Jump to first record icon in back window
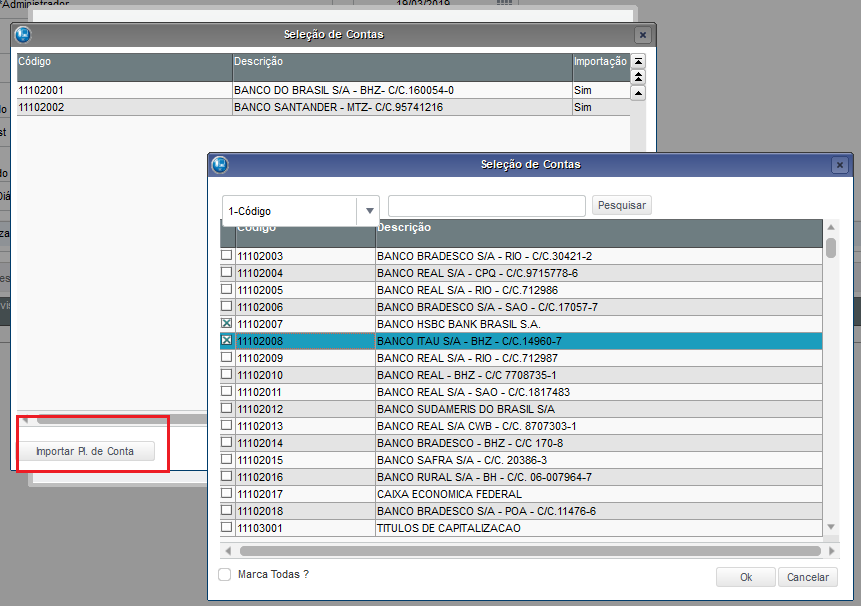This screenshot has width=861, height=606. click(638, 61)
